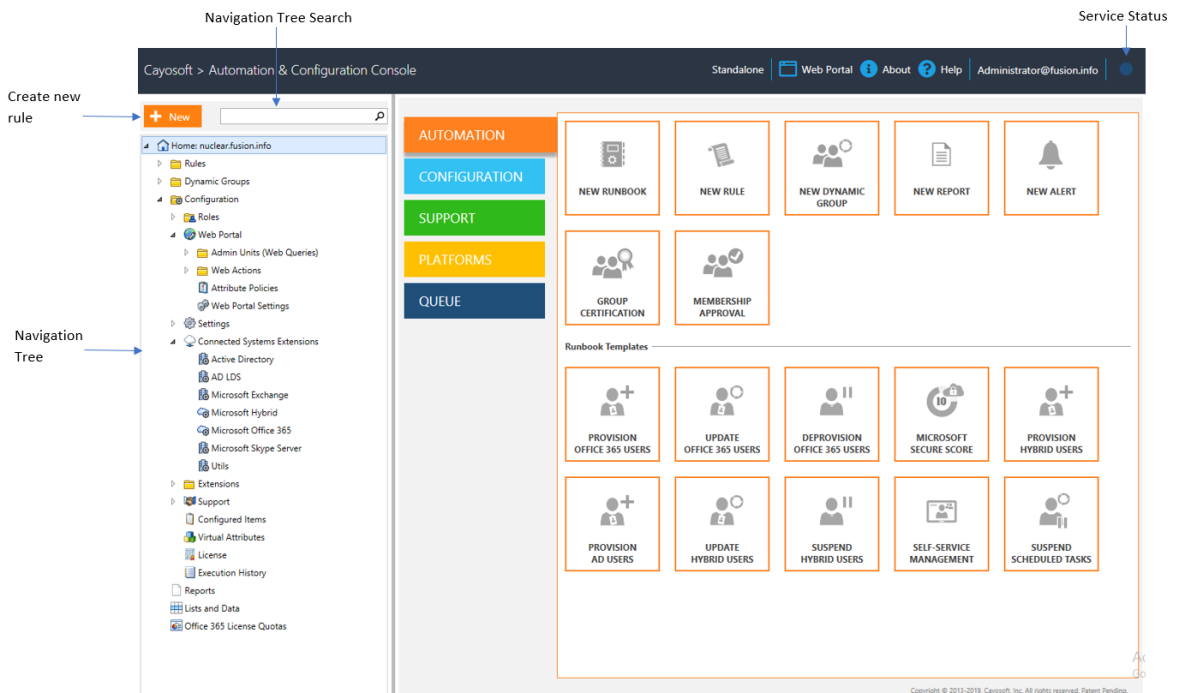The width and height of the screenshot is (1185, 693).
Task: Expand the Web Actions folder
Action: coord(186,270)
